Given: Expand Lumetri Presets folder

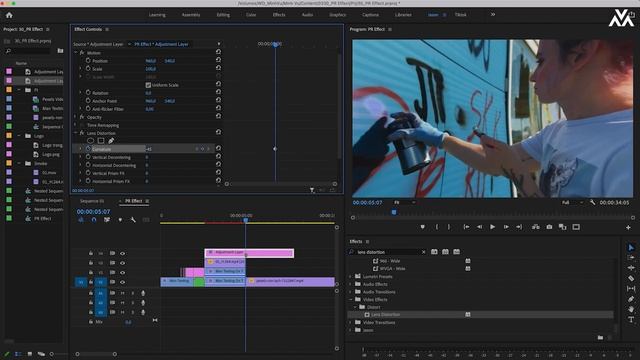Looking at the screenshot, I should [350, 276].
